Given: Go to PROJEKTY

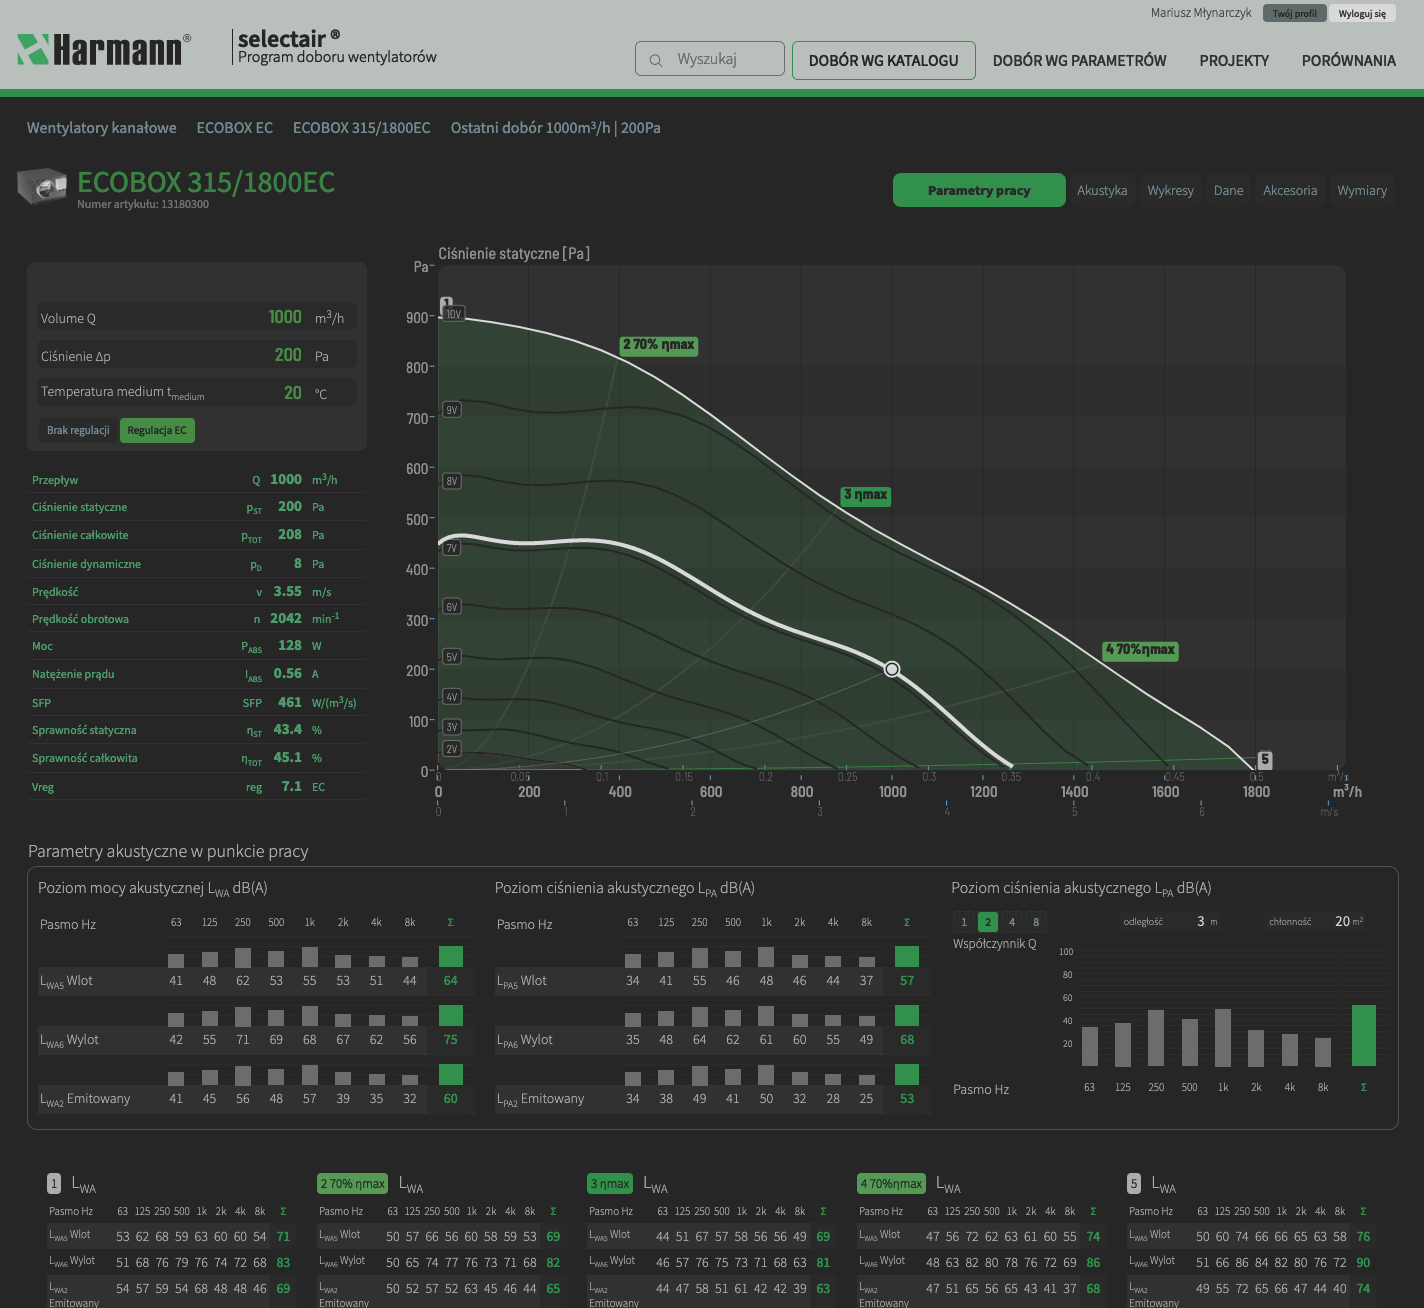Looking at the screenshot, I should pos(1234,60).
